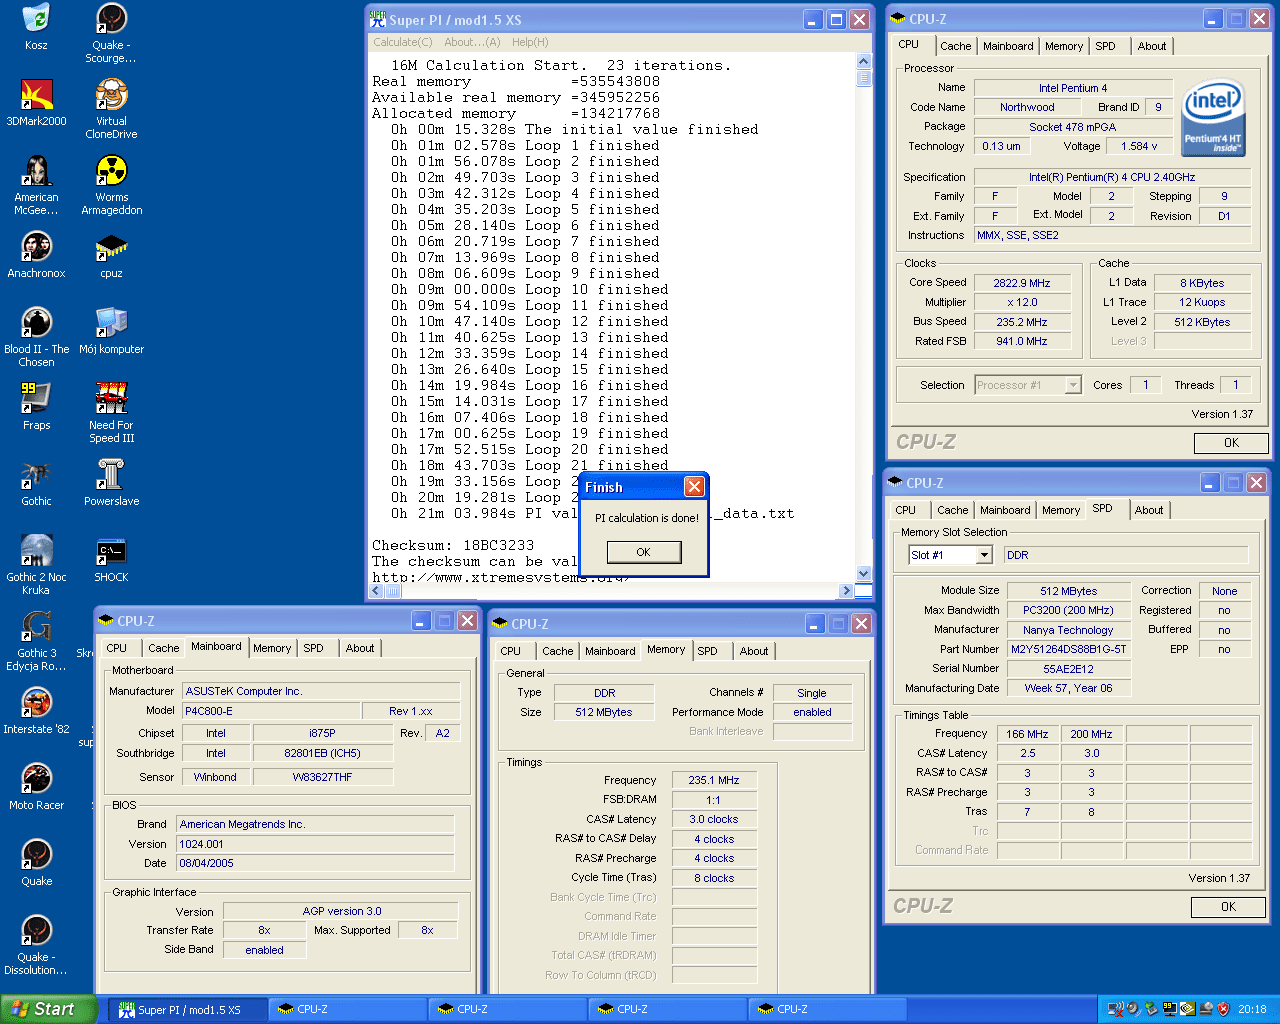The image size is (1280, 1024).
Task: Launch Blood II - The Chosen shortcut
Action: [x=36, y=338]
